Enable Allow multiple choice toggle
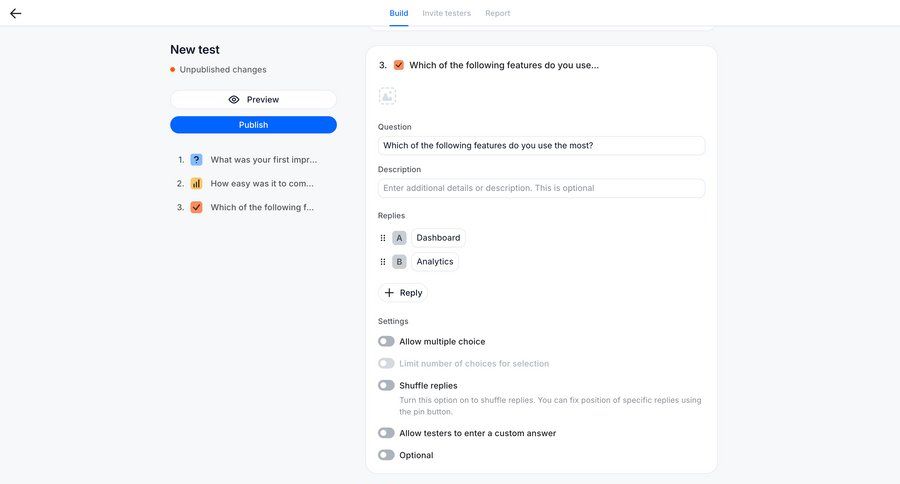900x484 pixels. [386, 342]
